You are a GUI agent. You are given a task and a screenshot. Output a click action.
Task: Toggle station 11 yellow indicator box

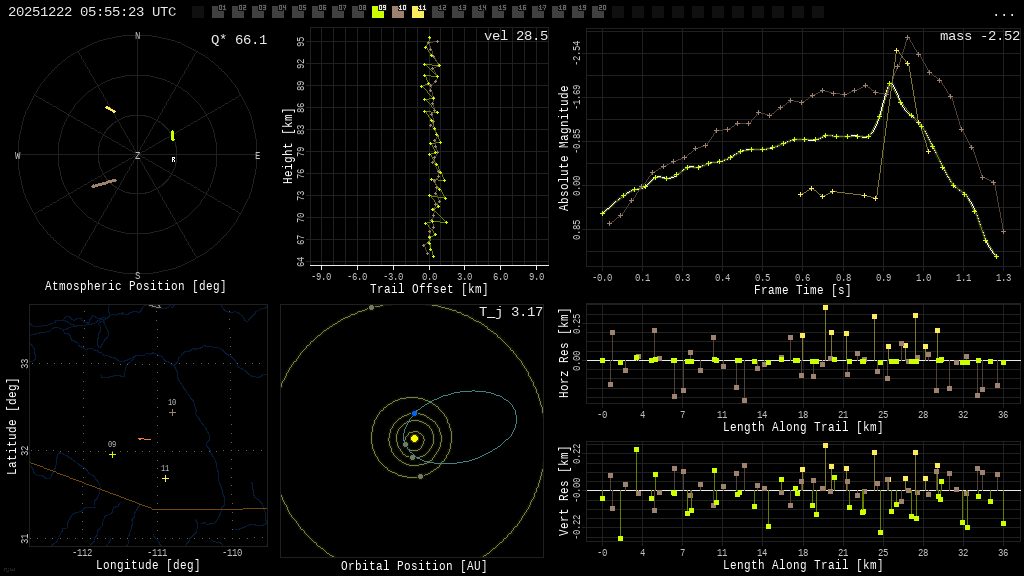coord(418,12)
